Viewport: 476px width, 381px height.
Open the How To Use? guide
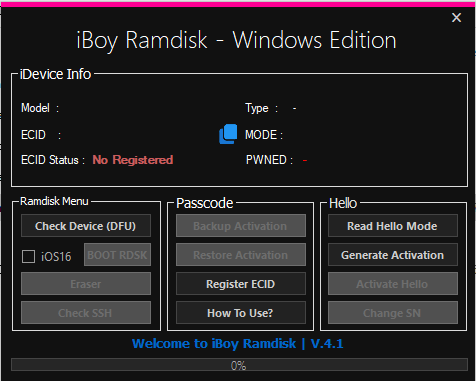[241, 313]
